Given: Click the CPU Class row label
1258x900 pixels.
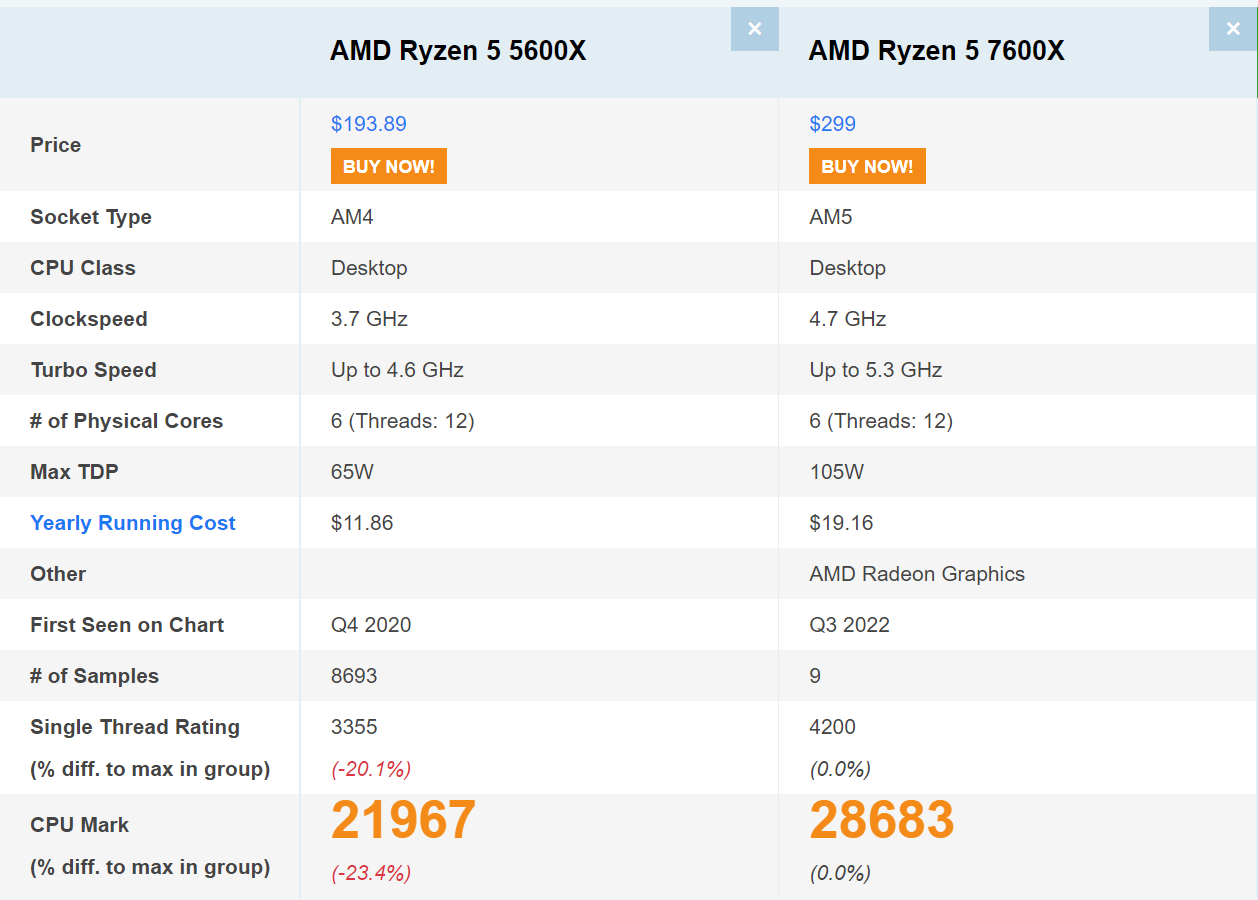Looking at the screenshot, I should click(83, 268).
